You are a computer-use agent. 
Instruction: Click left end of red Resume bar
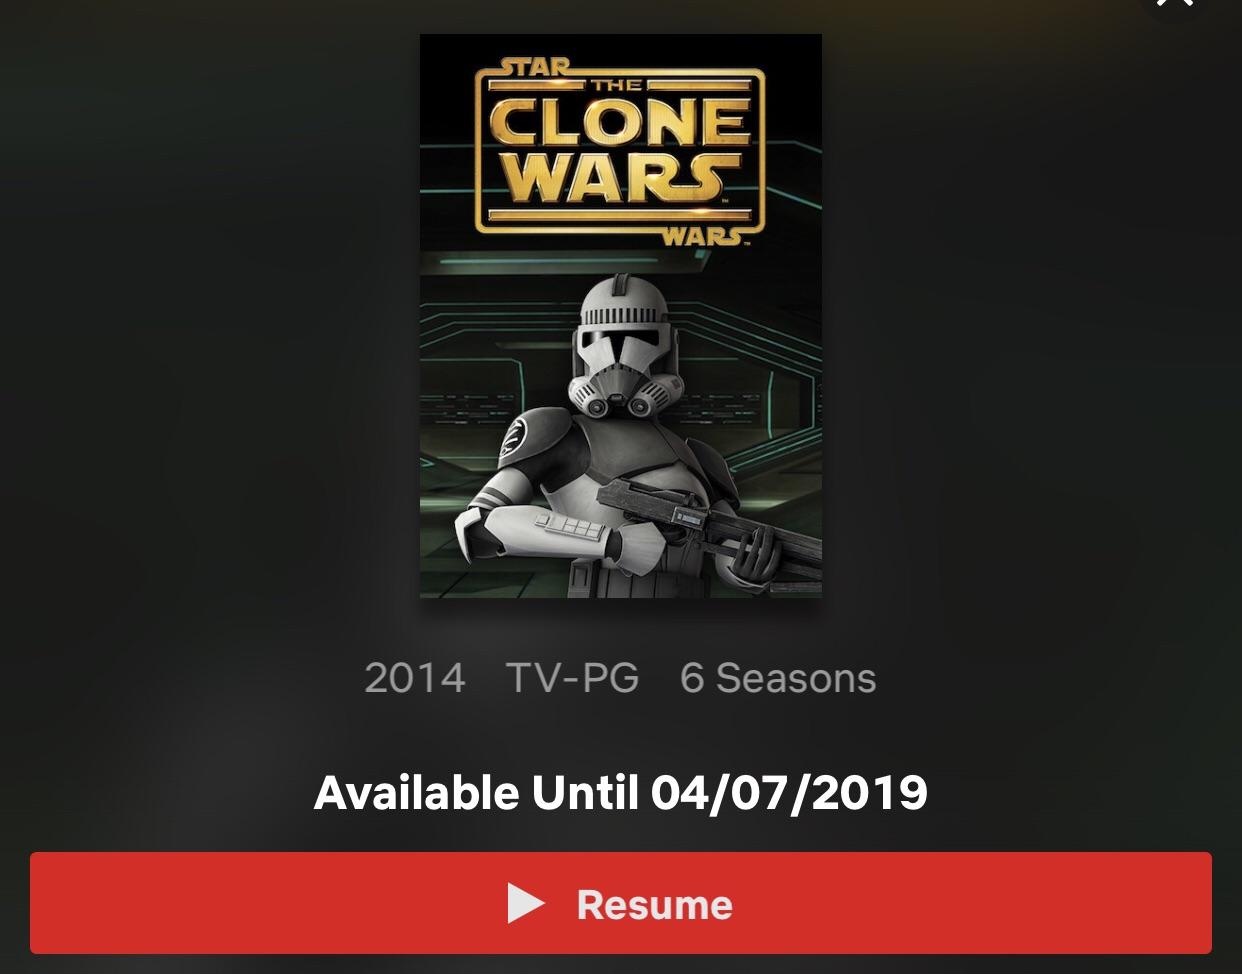(x=60, y=903)
